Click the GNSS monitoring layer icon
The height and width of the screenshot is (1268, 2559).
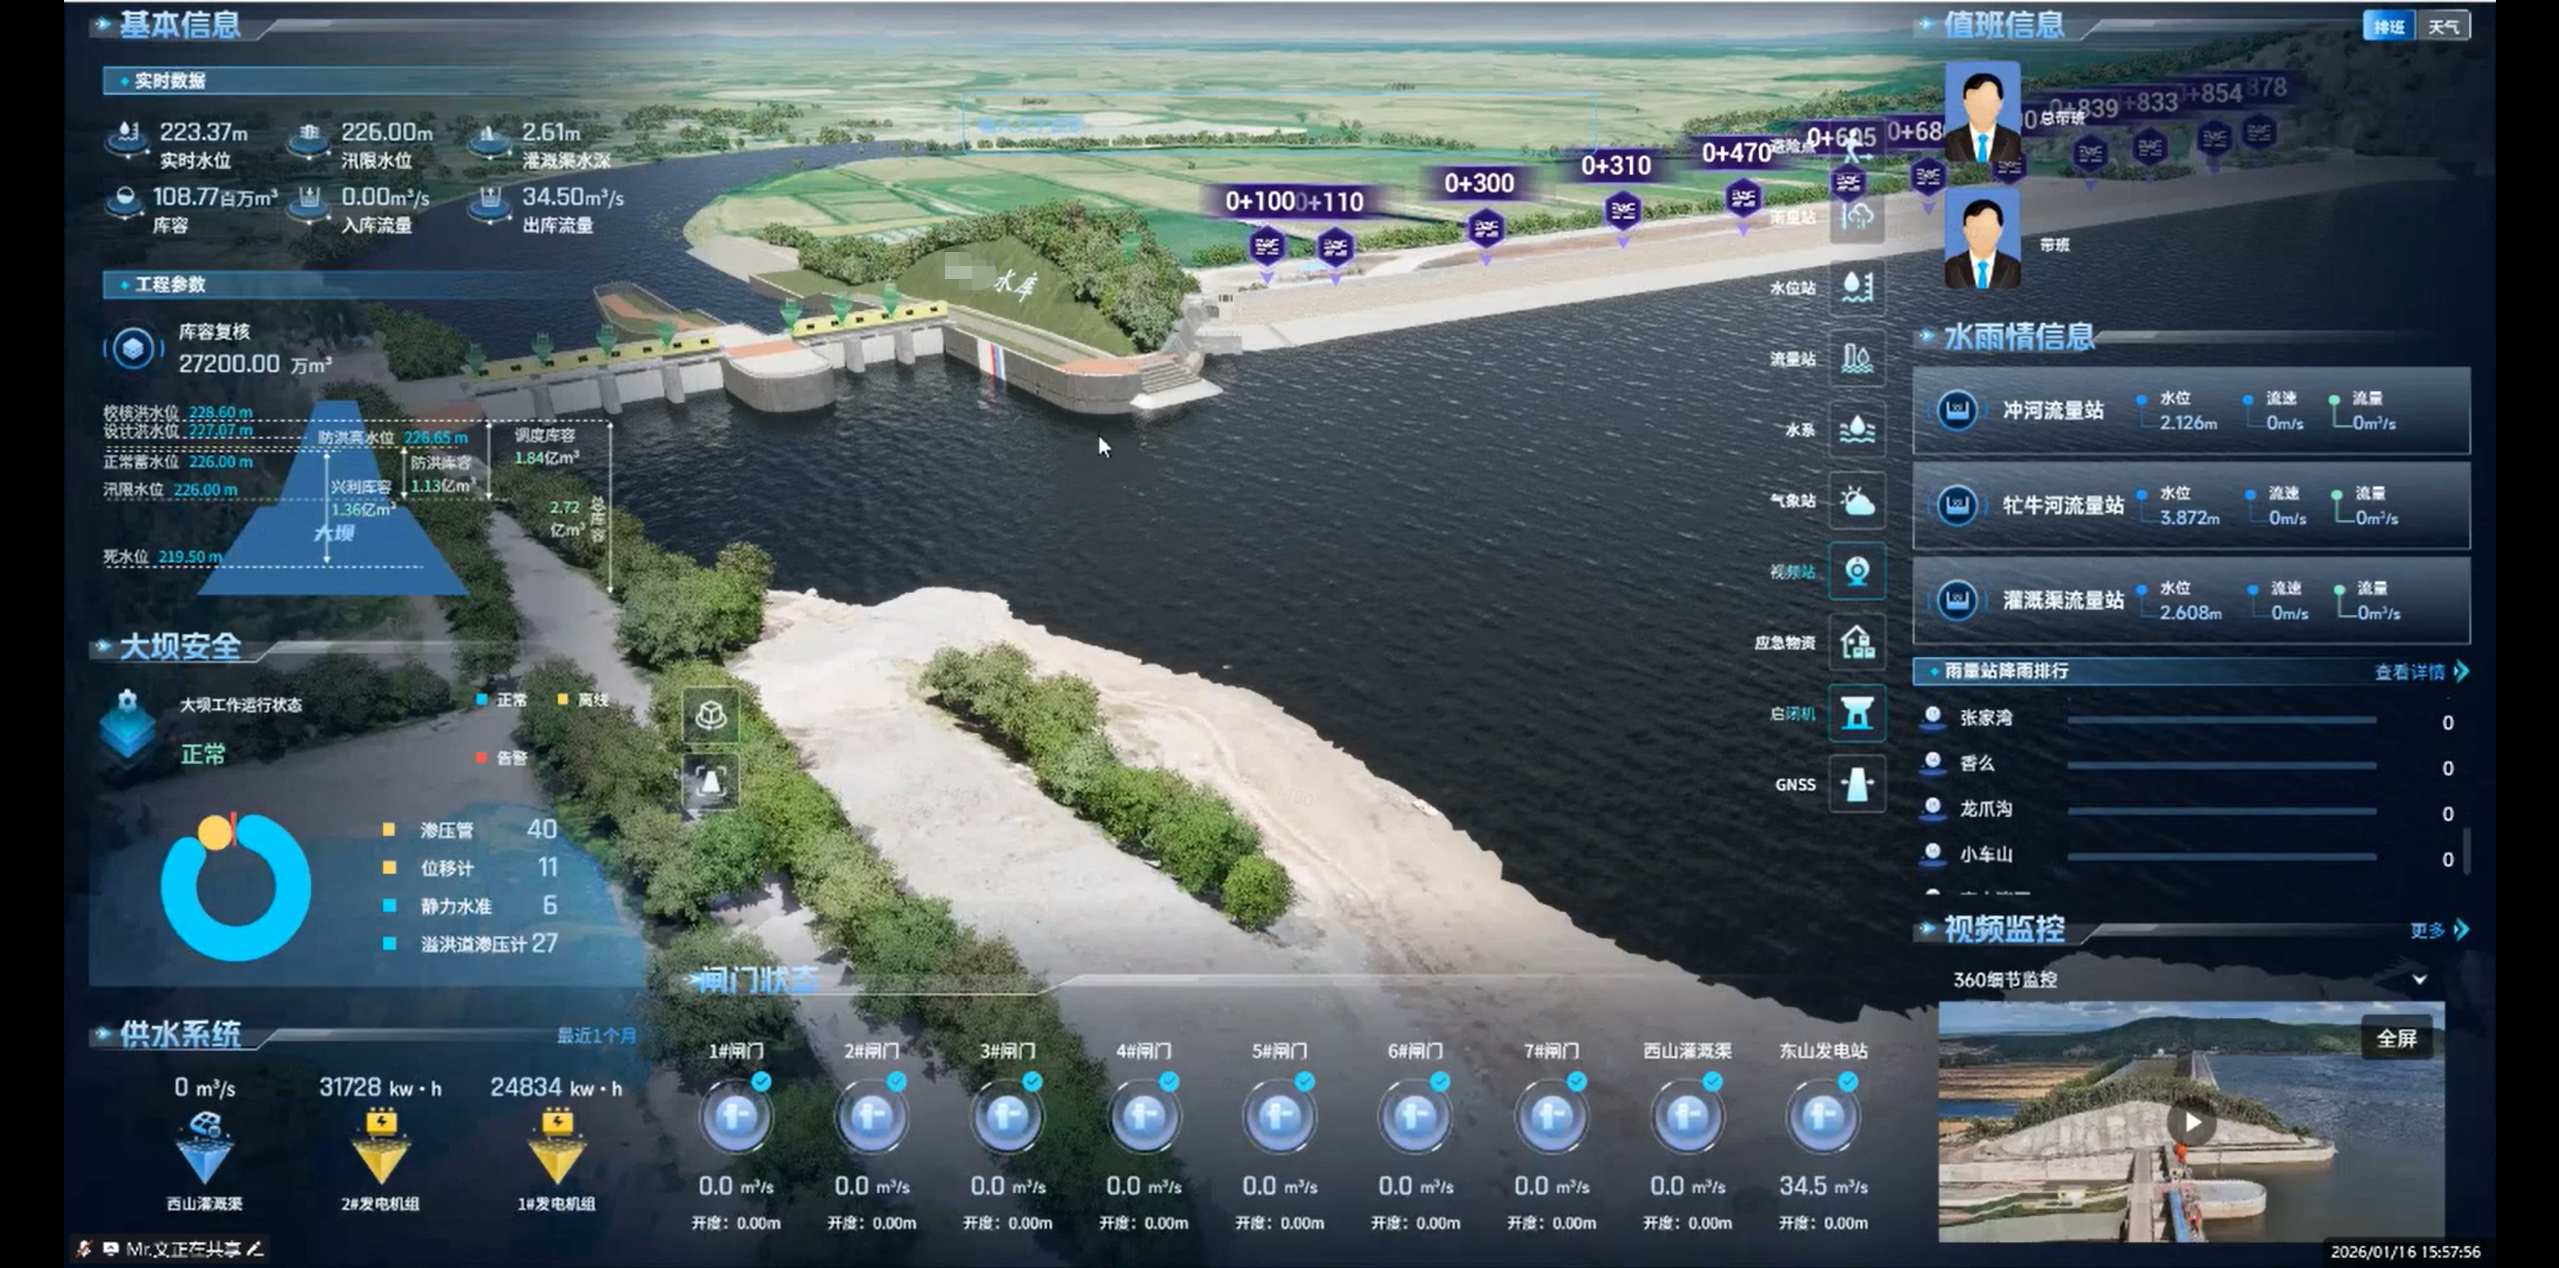1857,784
